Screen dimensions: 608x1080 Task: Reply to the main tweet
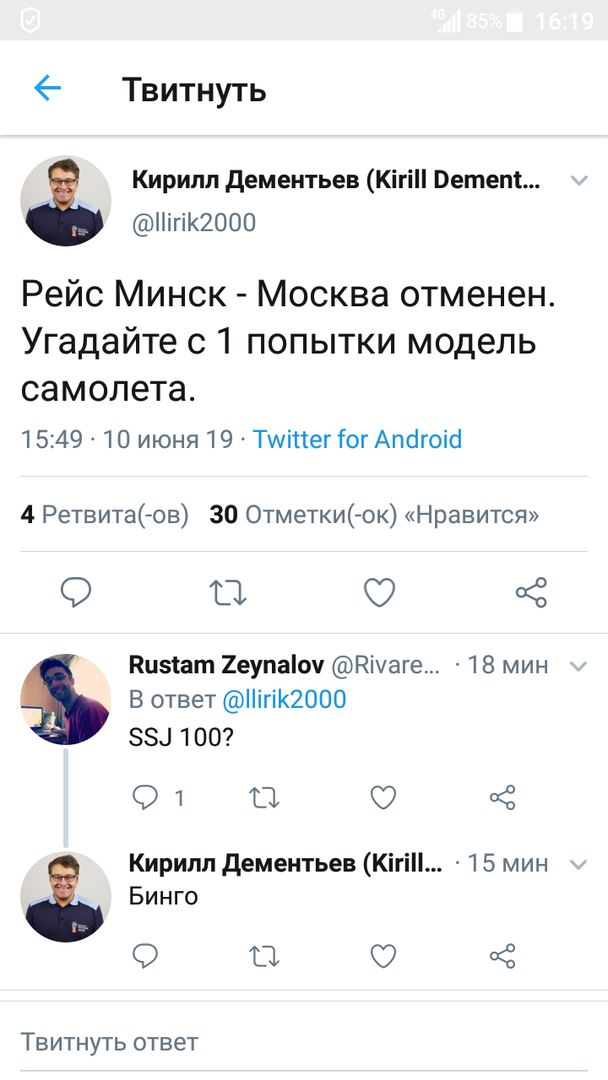point(76,593)
